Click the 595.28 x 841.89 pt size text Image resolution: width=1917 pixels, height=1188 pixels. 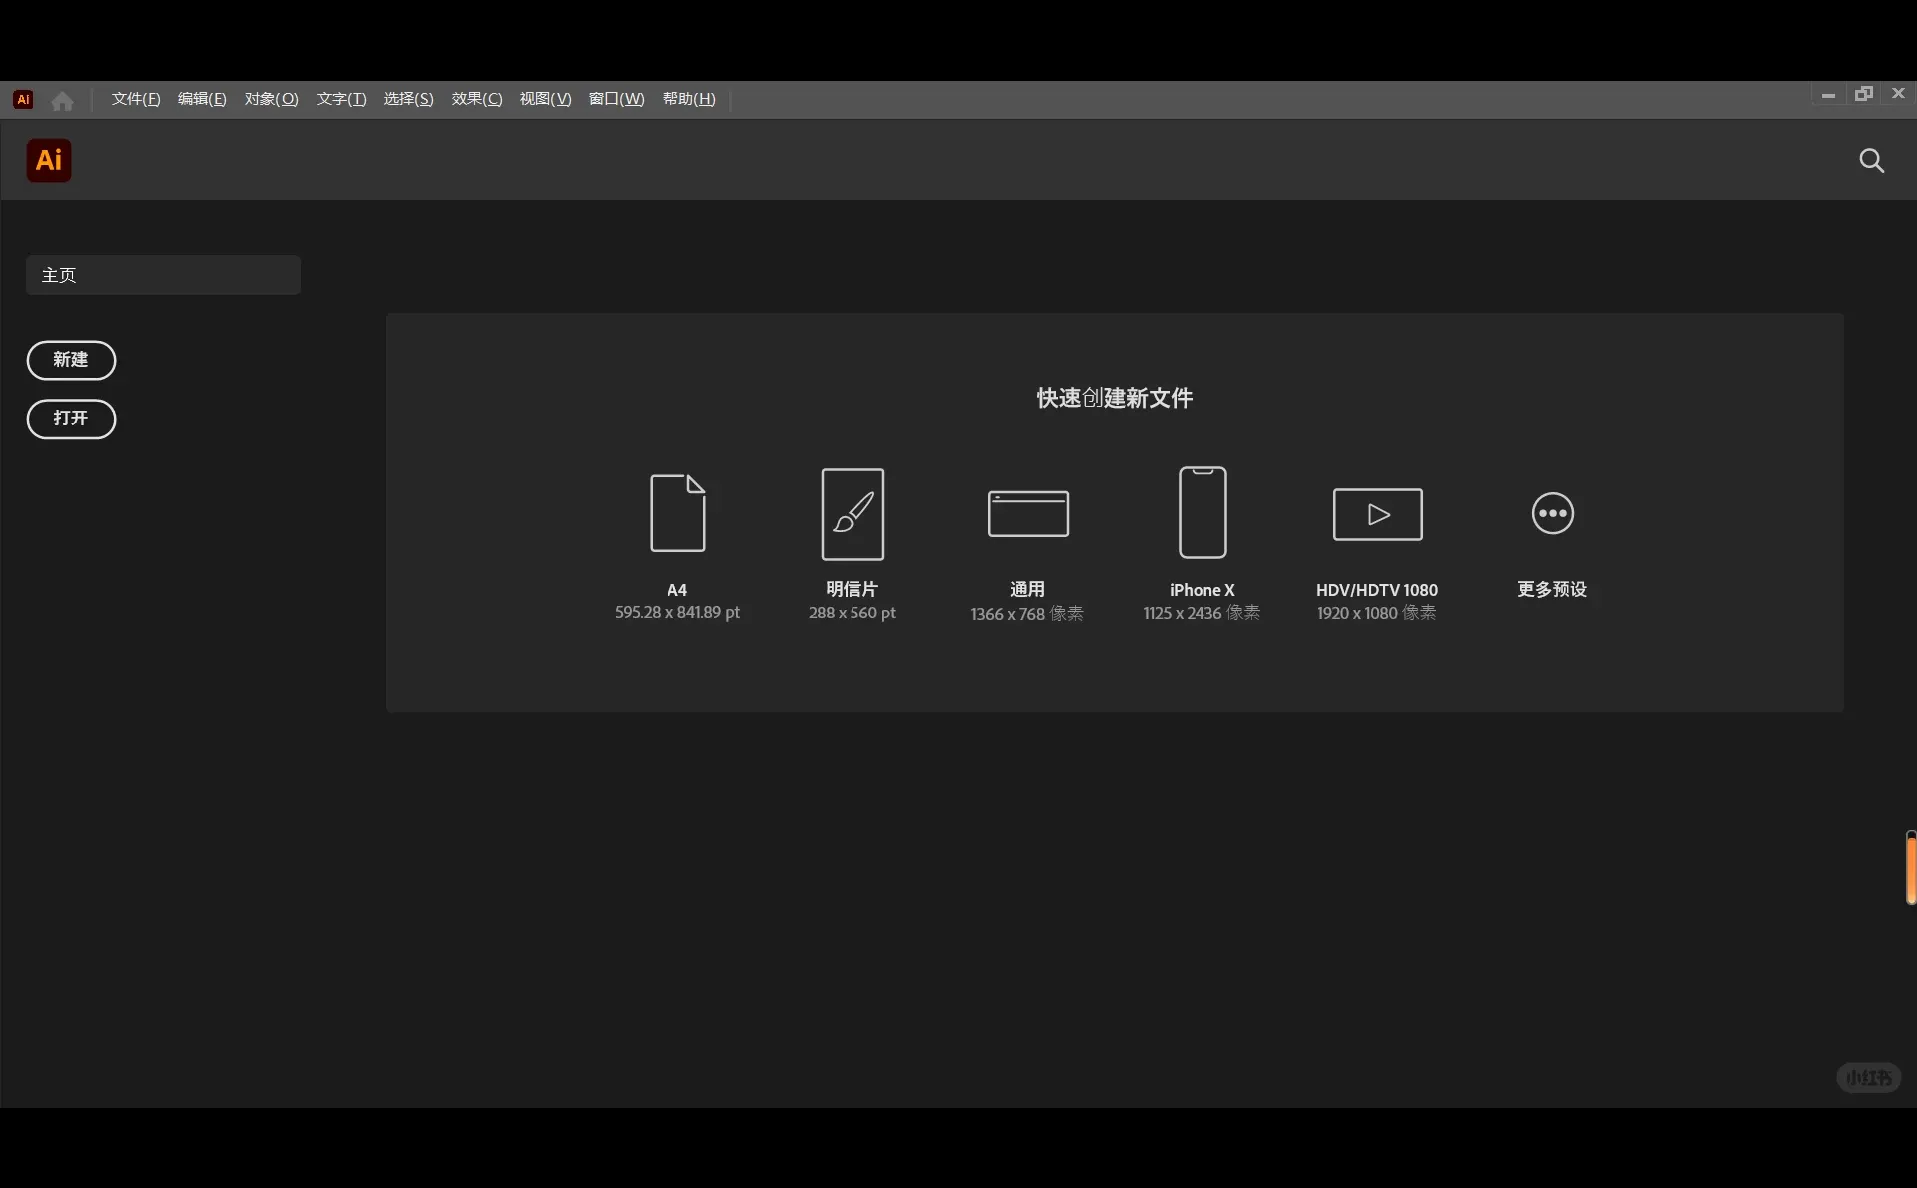(x=677, y=612)
